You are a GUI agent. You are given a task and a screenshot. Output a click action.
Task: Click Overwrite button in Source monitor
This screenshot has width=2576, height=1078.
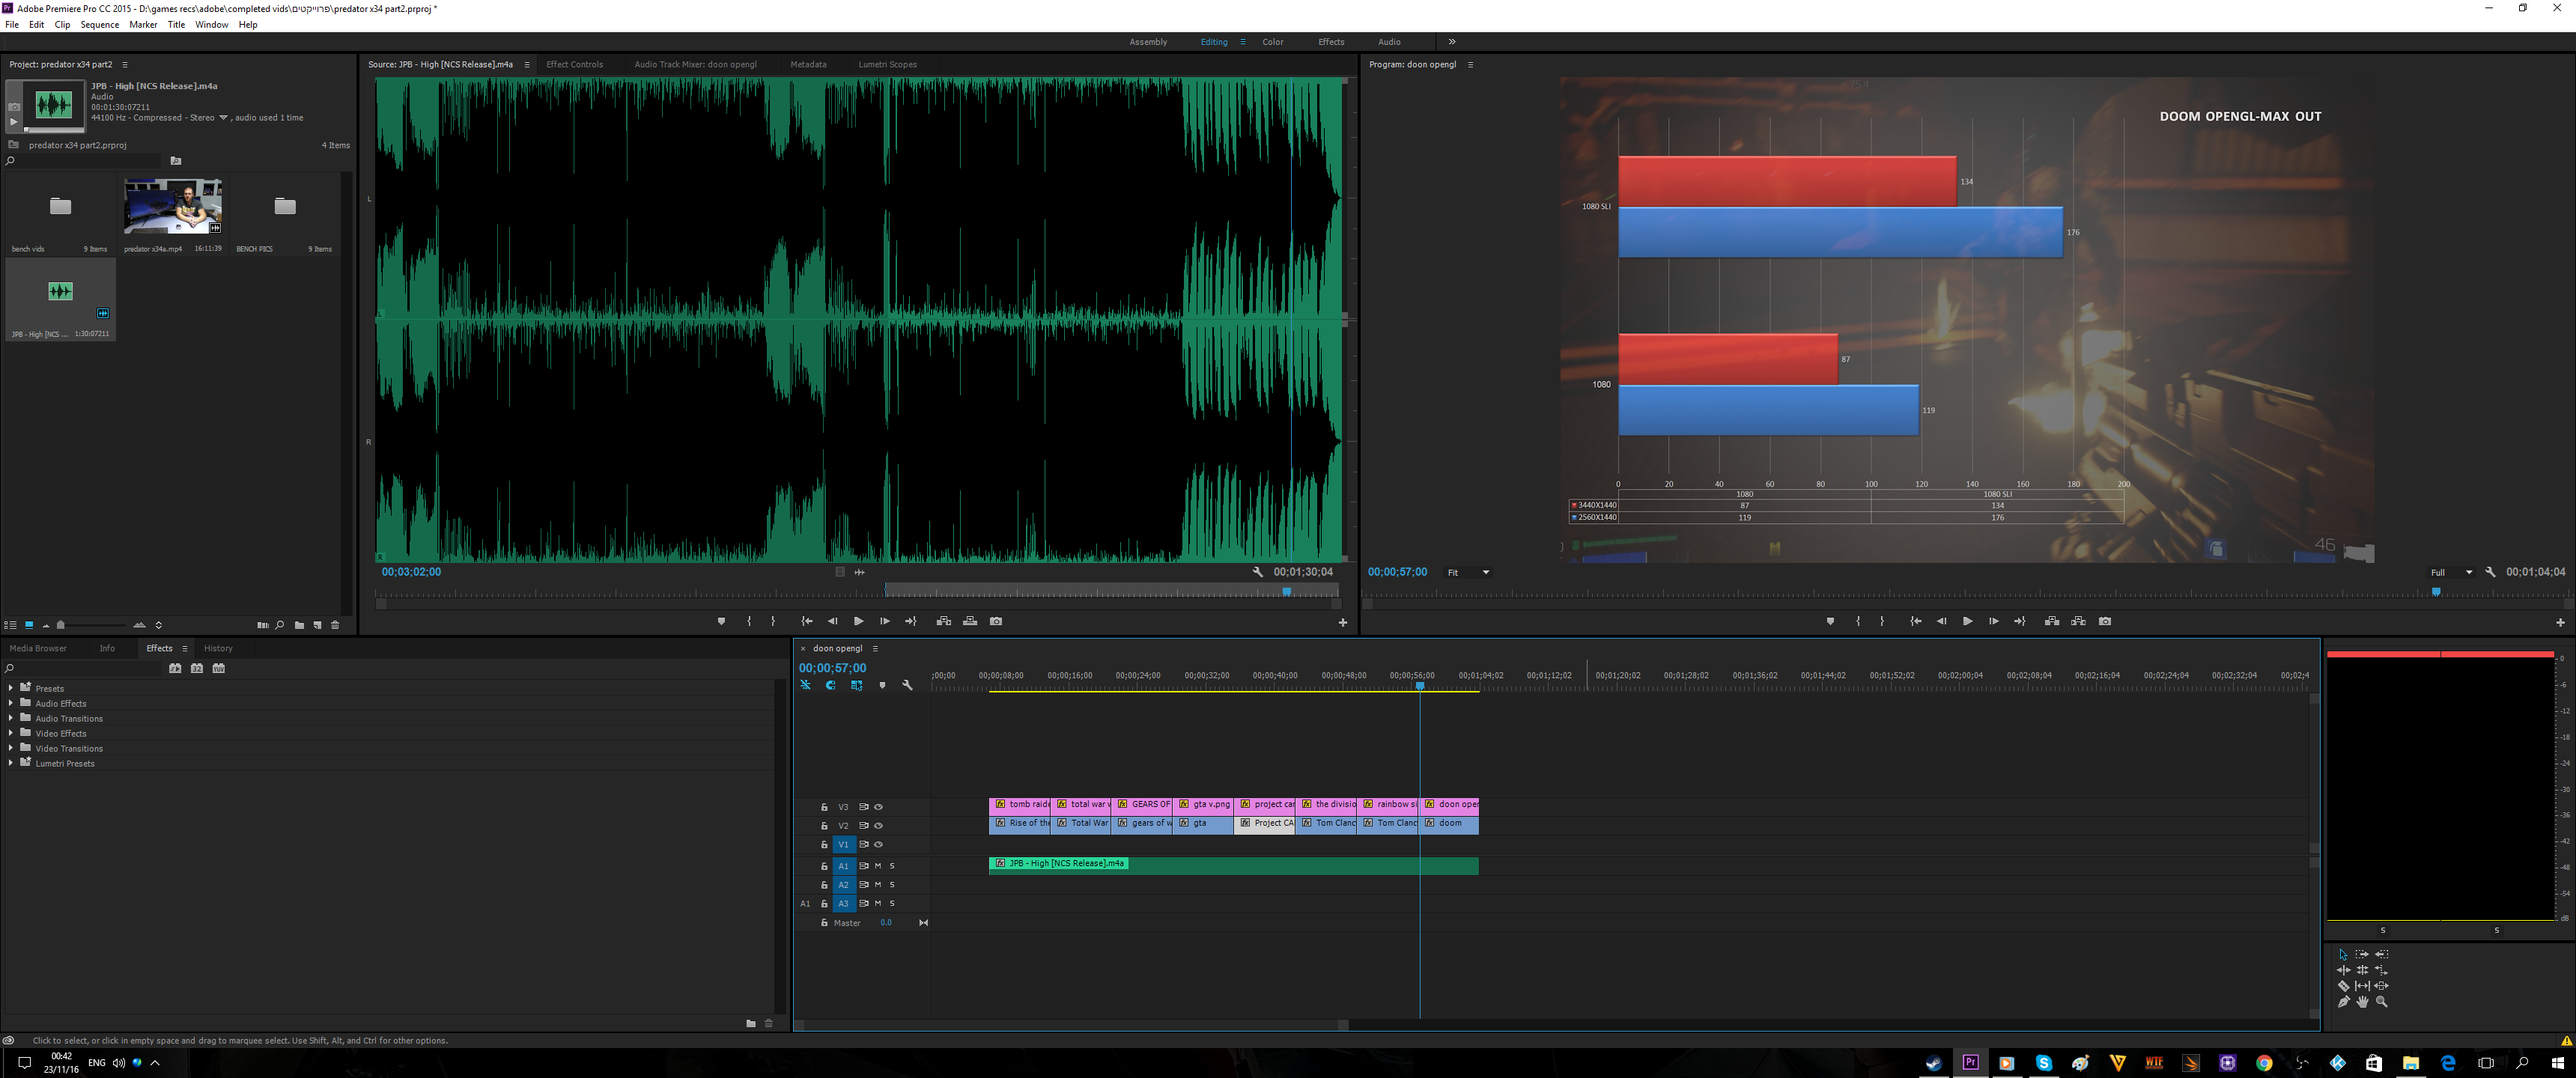pyautogui.click(x=970, y=621)
